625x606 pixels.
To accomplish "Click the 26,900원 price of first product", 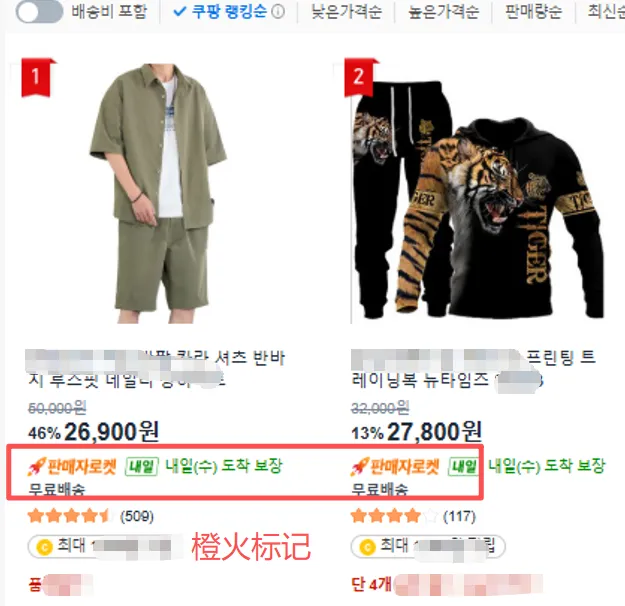I will (111, 432).
